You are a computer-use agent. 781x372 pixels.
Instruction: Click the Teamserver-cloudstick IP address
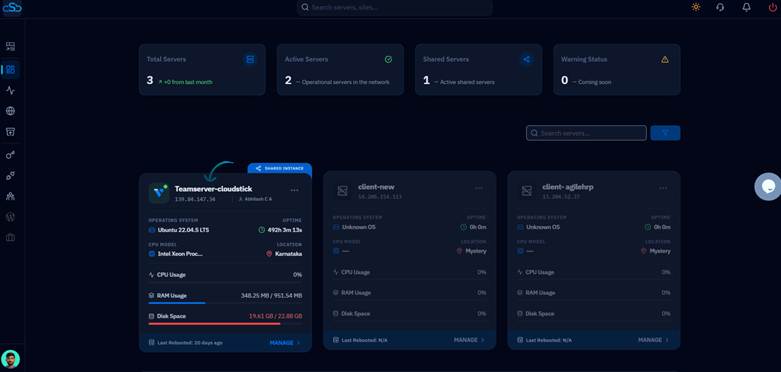pos(195,199)
